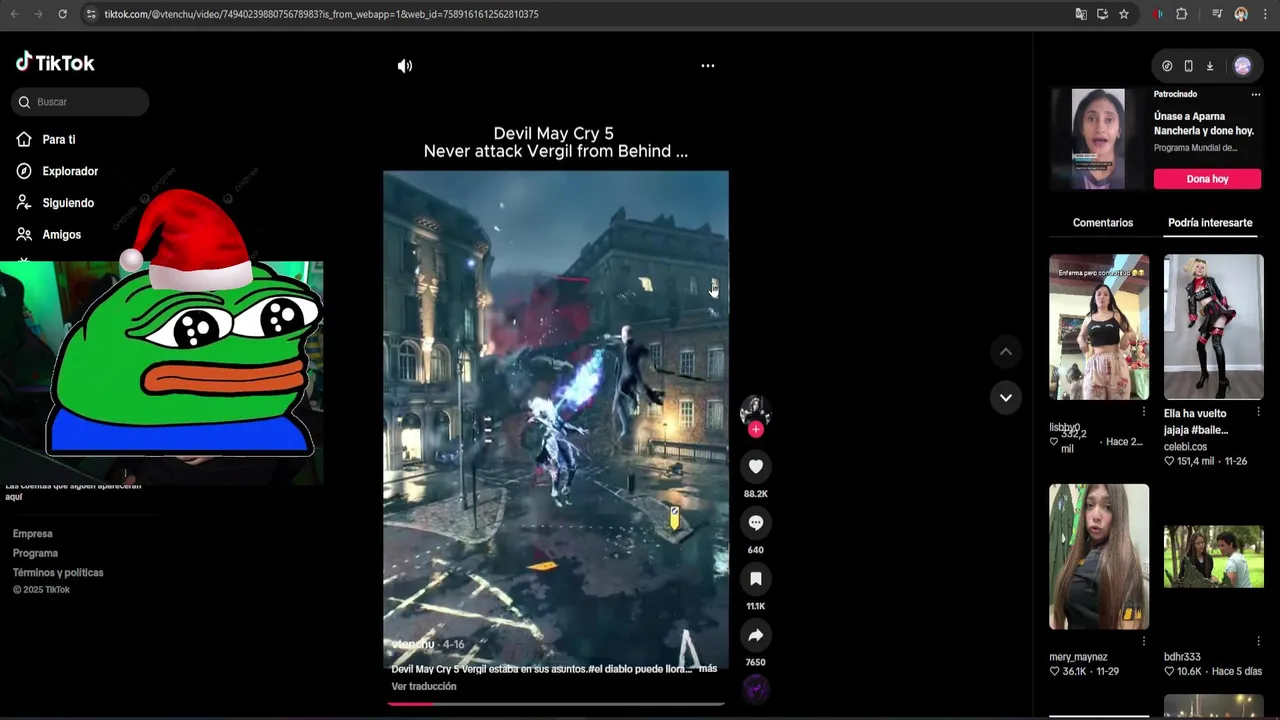Open options for the lisbby0 video
1280x720 pixels.
pyautogui.click(x=1144, y=412)
